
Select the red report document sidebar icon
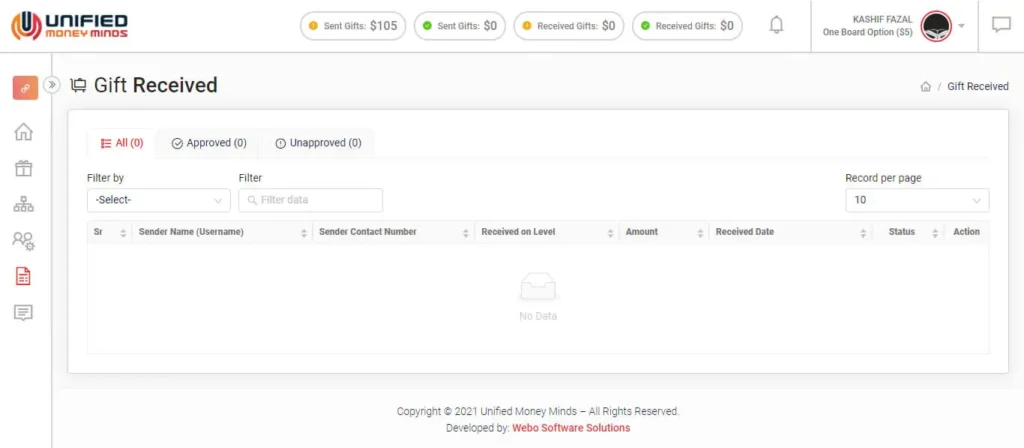click(x=23, y=277)
